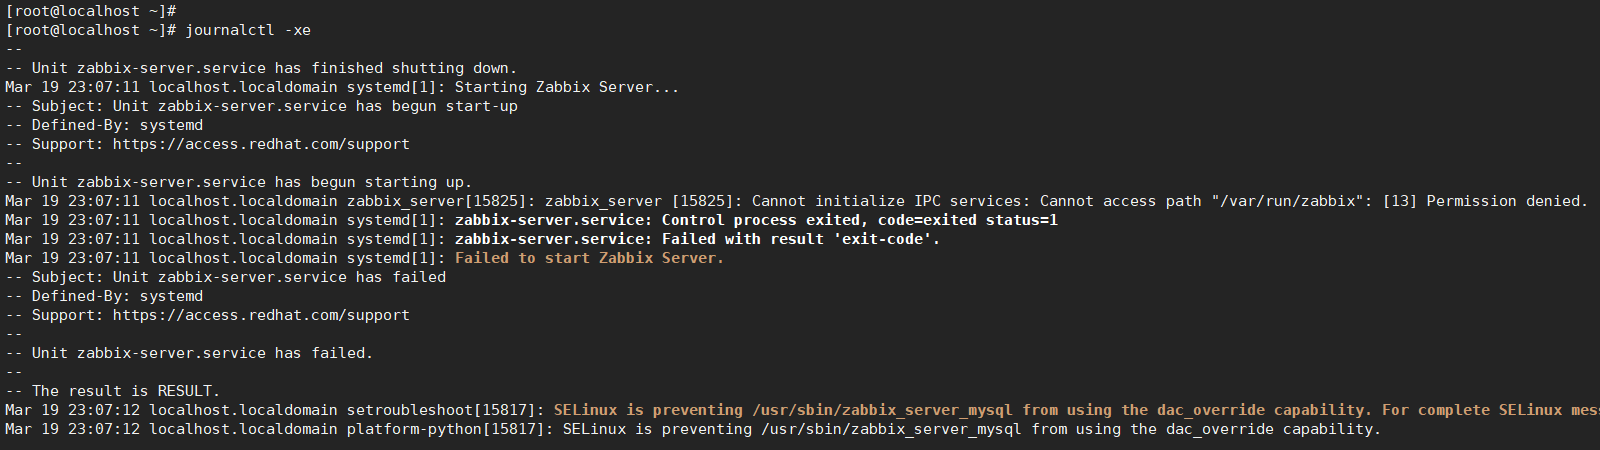Click the bold 'Control process exited, code=exited status=1' text
Screen dimensions: 1600x450
(860, 220)
